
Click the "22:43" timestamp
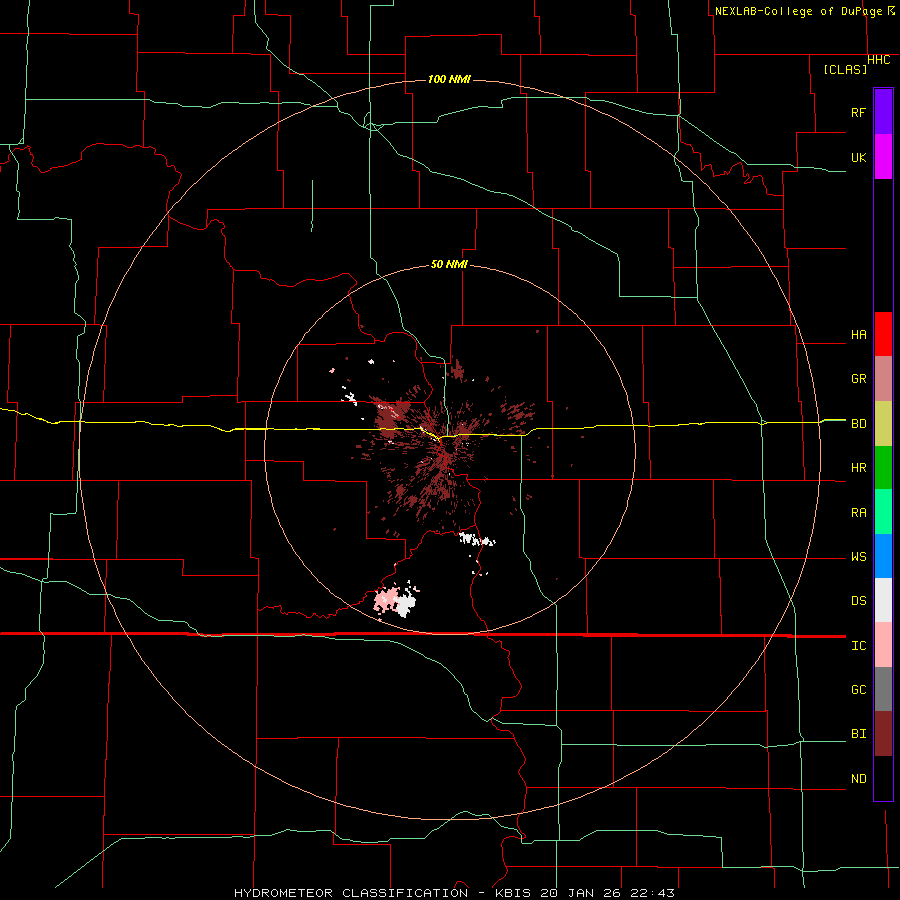[654, 893]
